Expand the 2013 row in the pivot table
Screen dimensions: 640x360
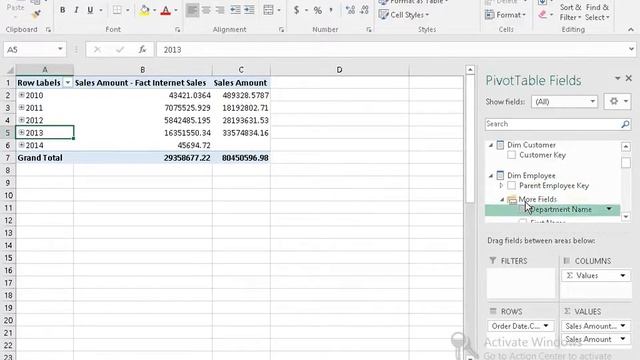[22, 132]
